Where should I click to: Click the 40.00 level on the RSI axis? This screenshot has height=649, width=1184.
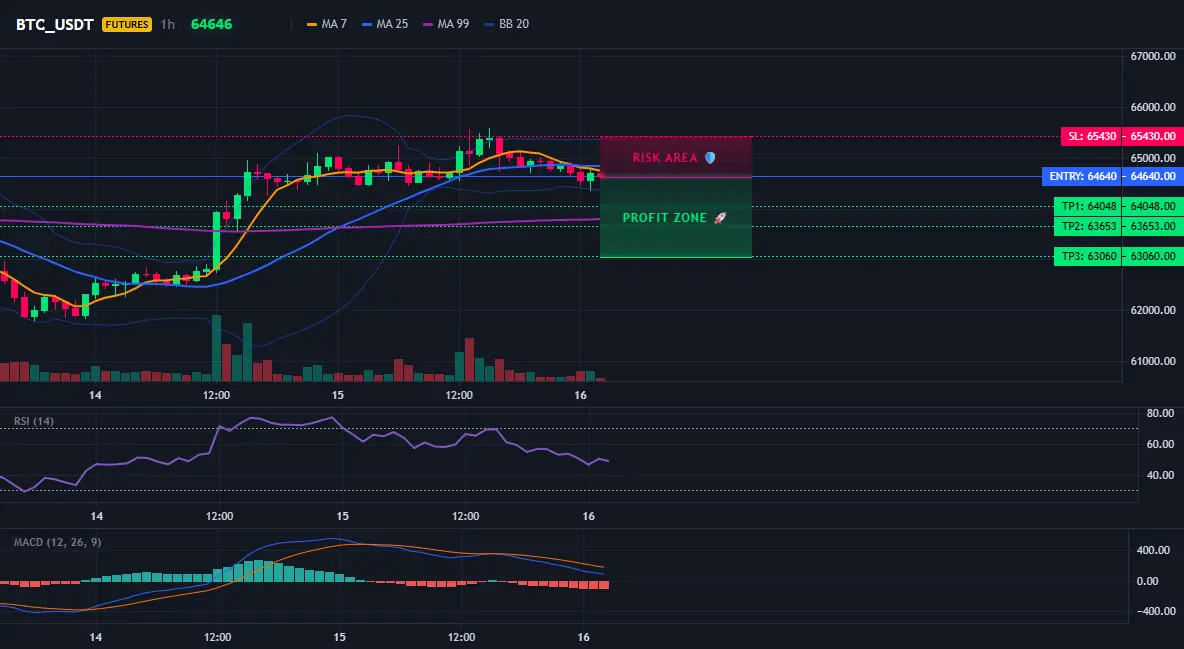(x=1160, y=475)
